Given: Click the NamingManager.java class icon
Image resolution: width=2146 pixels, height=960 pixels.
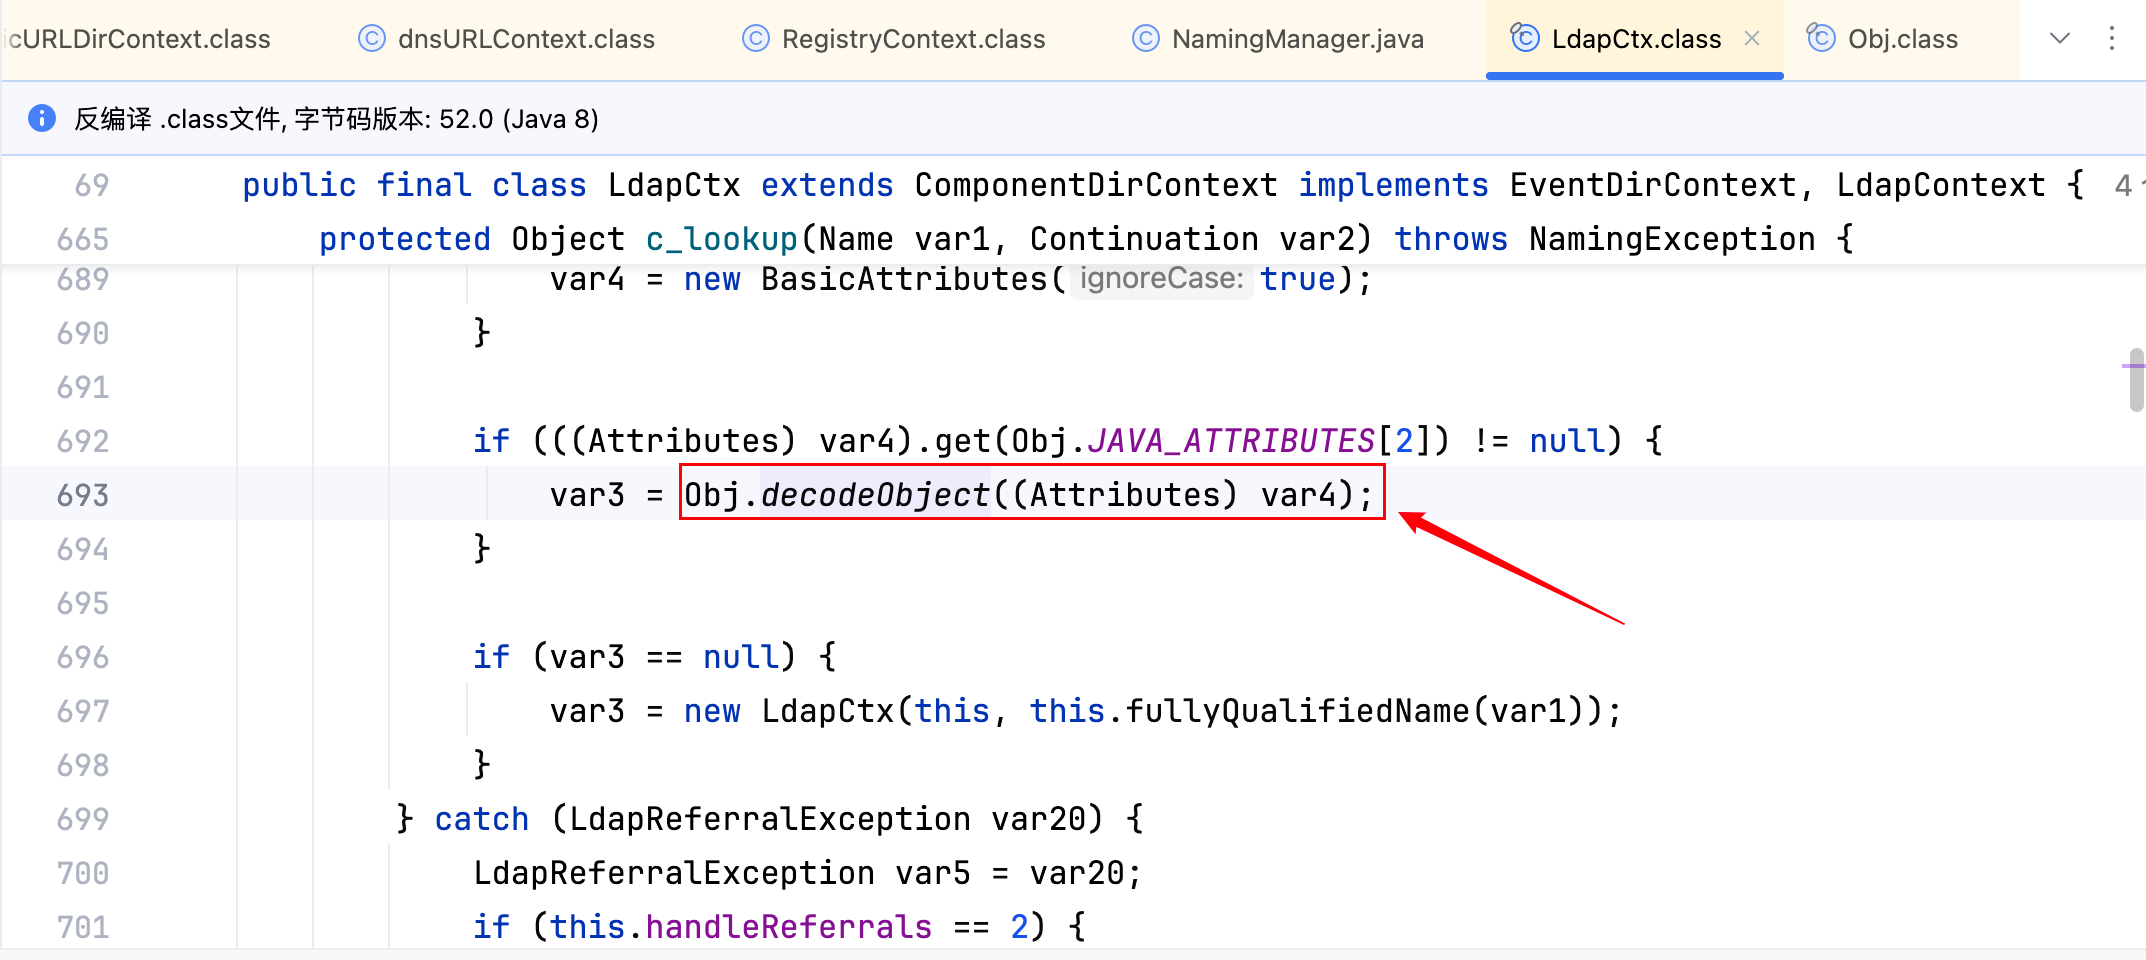Looking at the screenshot, I should (x=1145, y=39).
